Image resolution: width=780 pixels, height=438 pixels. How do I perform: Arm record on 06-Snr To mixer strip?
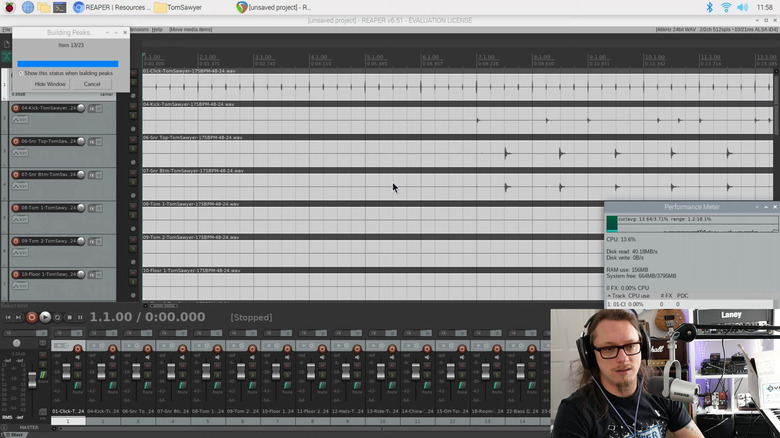tap(147, 349)
